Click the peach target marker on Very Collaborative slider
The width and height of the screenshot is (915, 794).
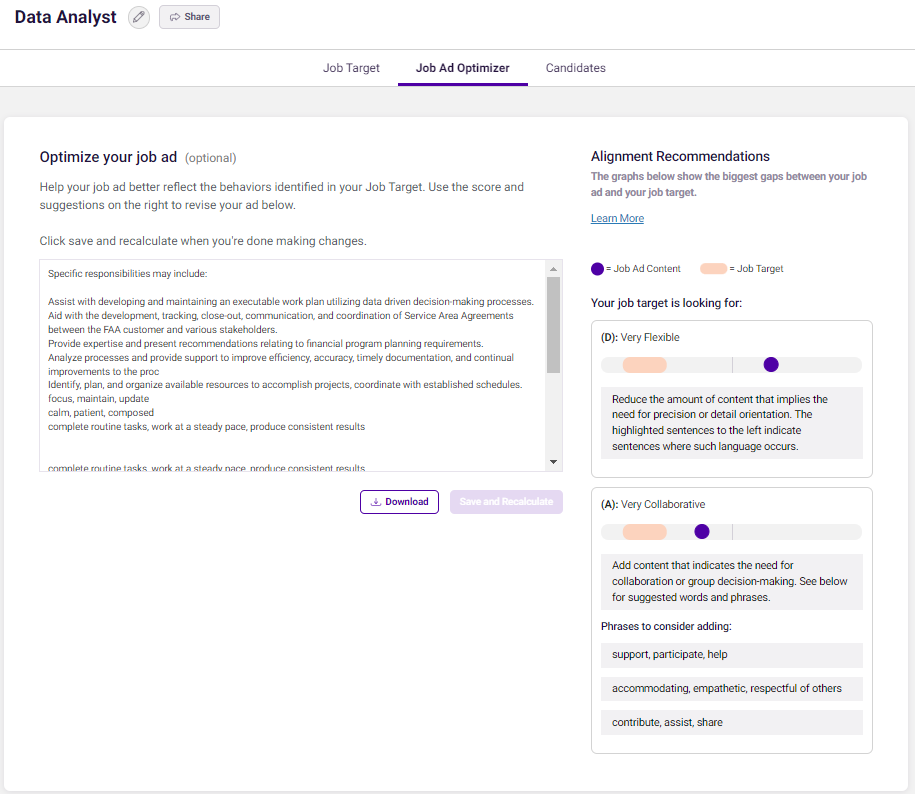[x=644, y=532]
